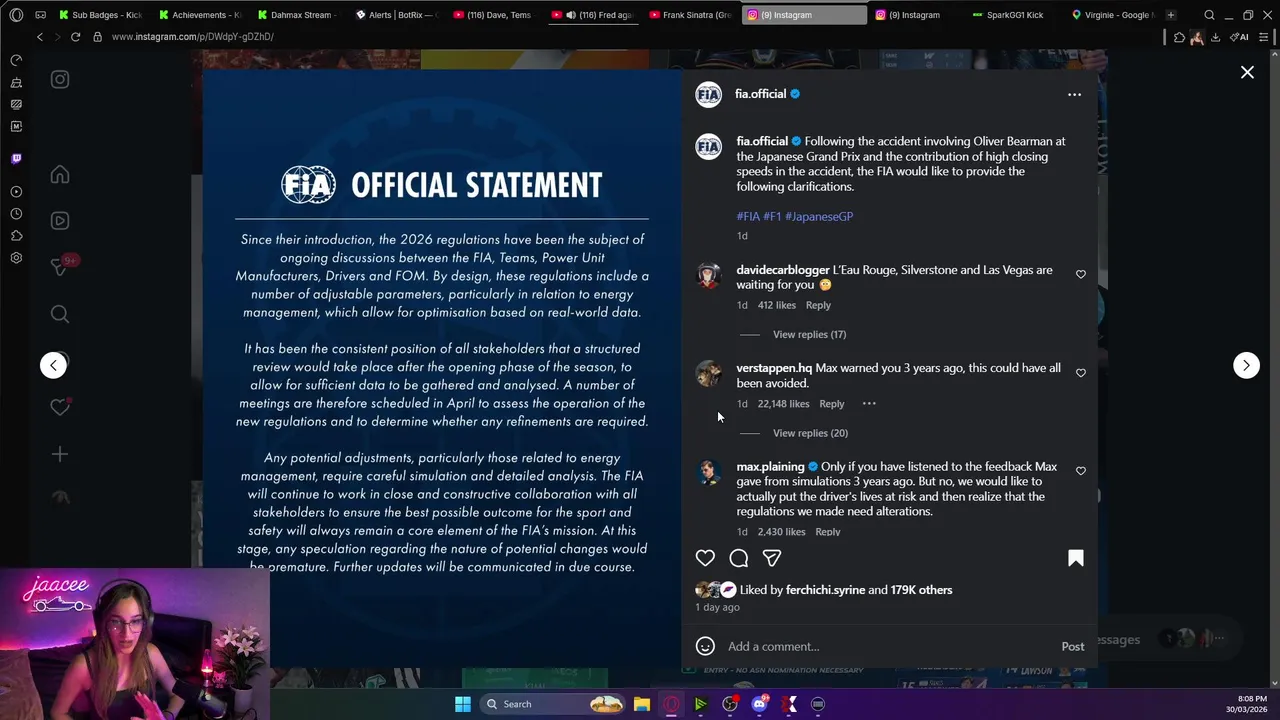
Task: Open the three-dot options menu on the post
Action: coord(1074,95)
